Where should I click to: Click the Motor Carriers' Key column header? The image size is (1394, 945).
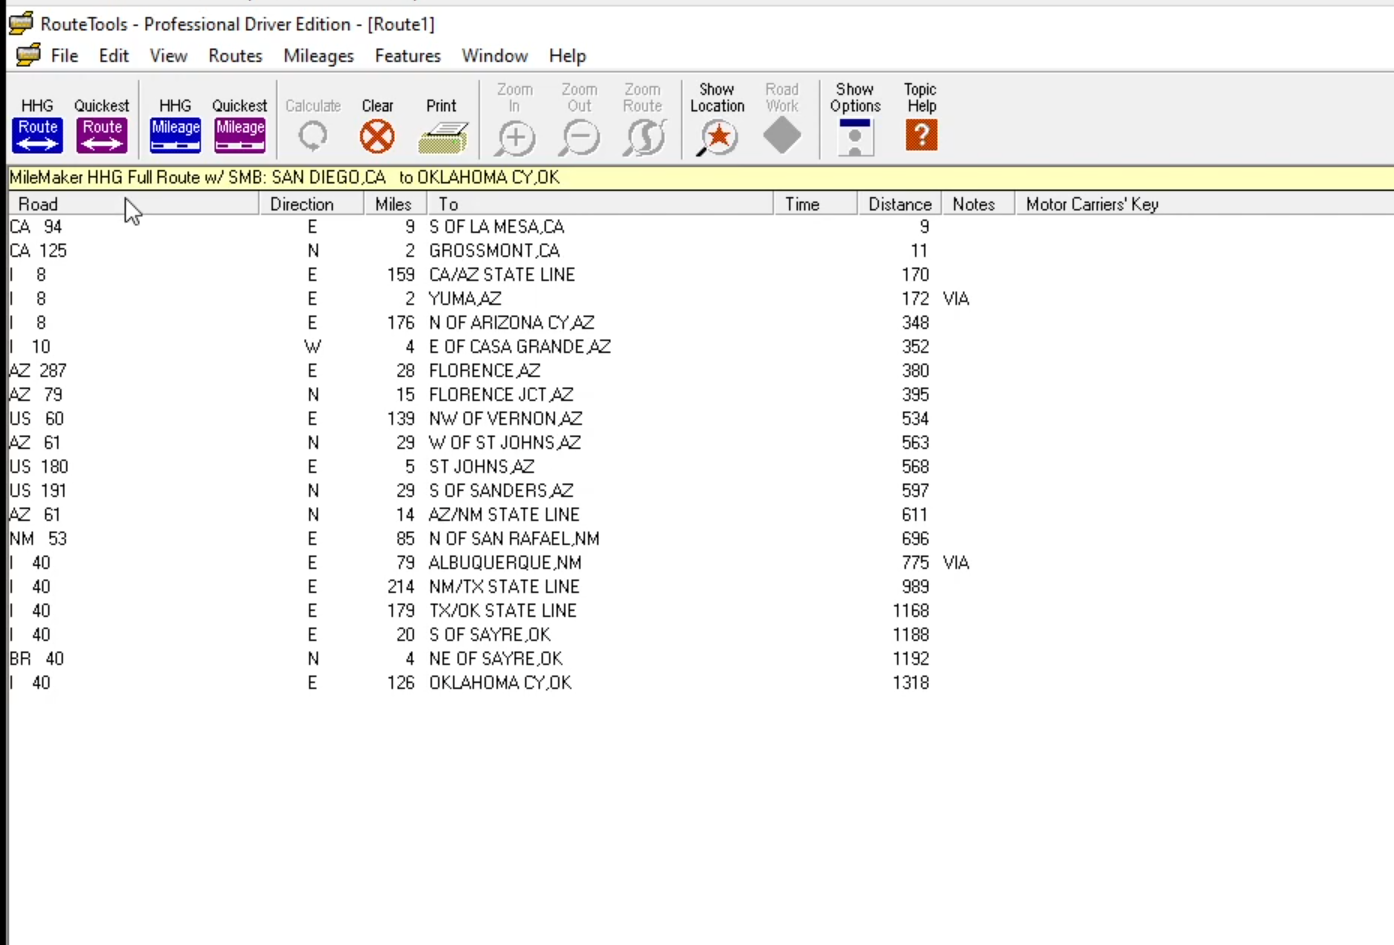(1204, 204)
